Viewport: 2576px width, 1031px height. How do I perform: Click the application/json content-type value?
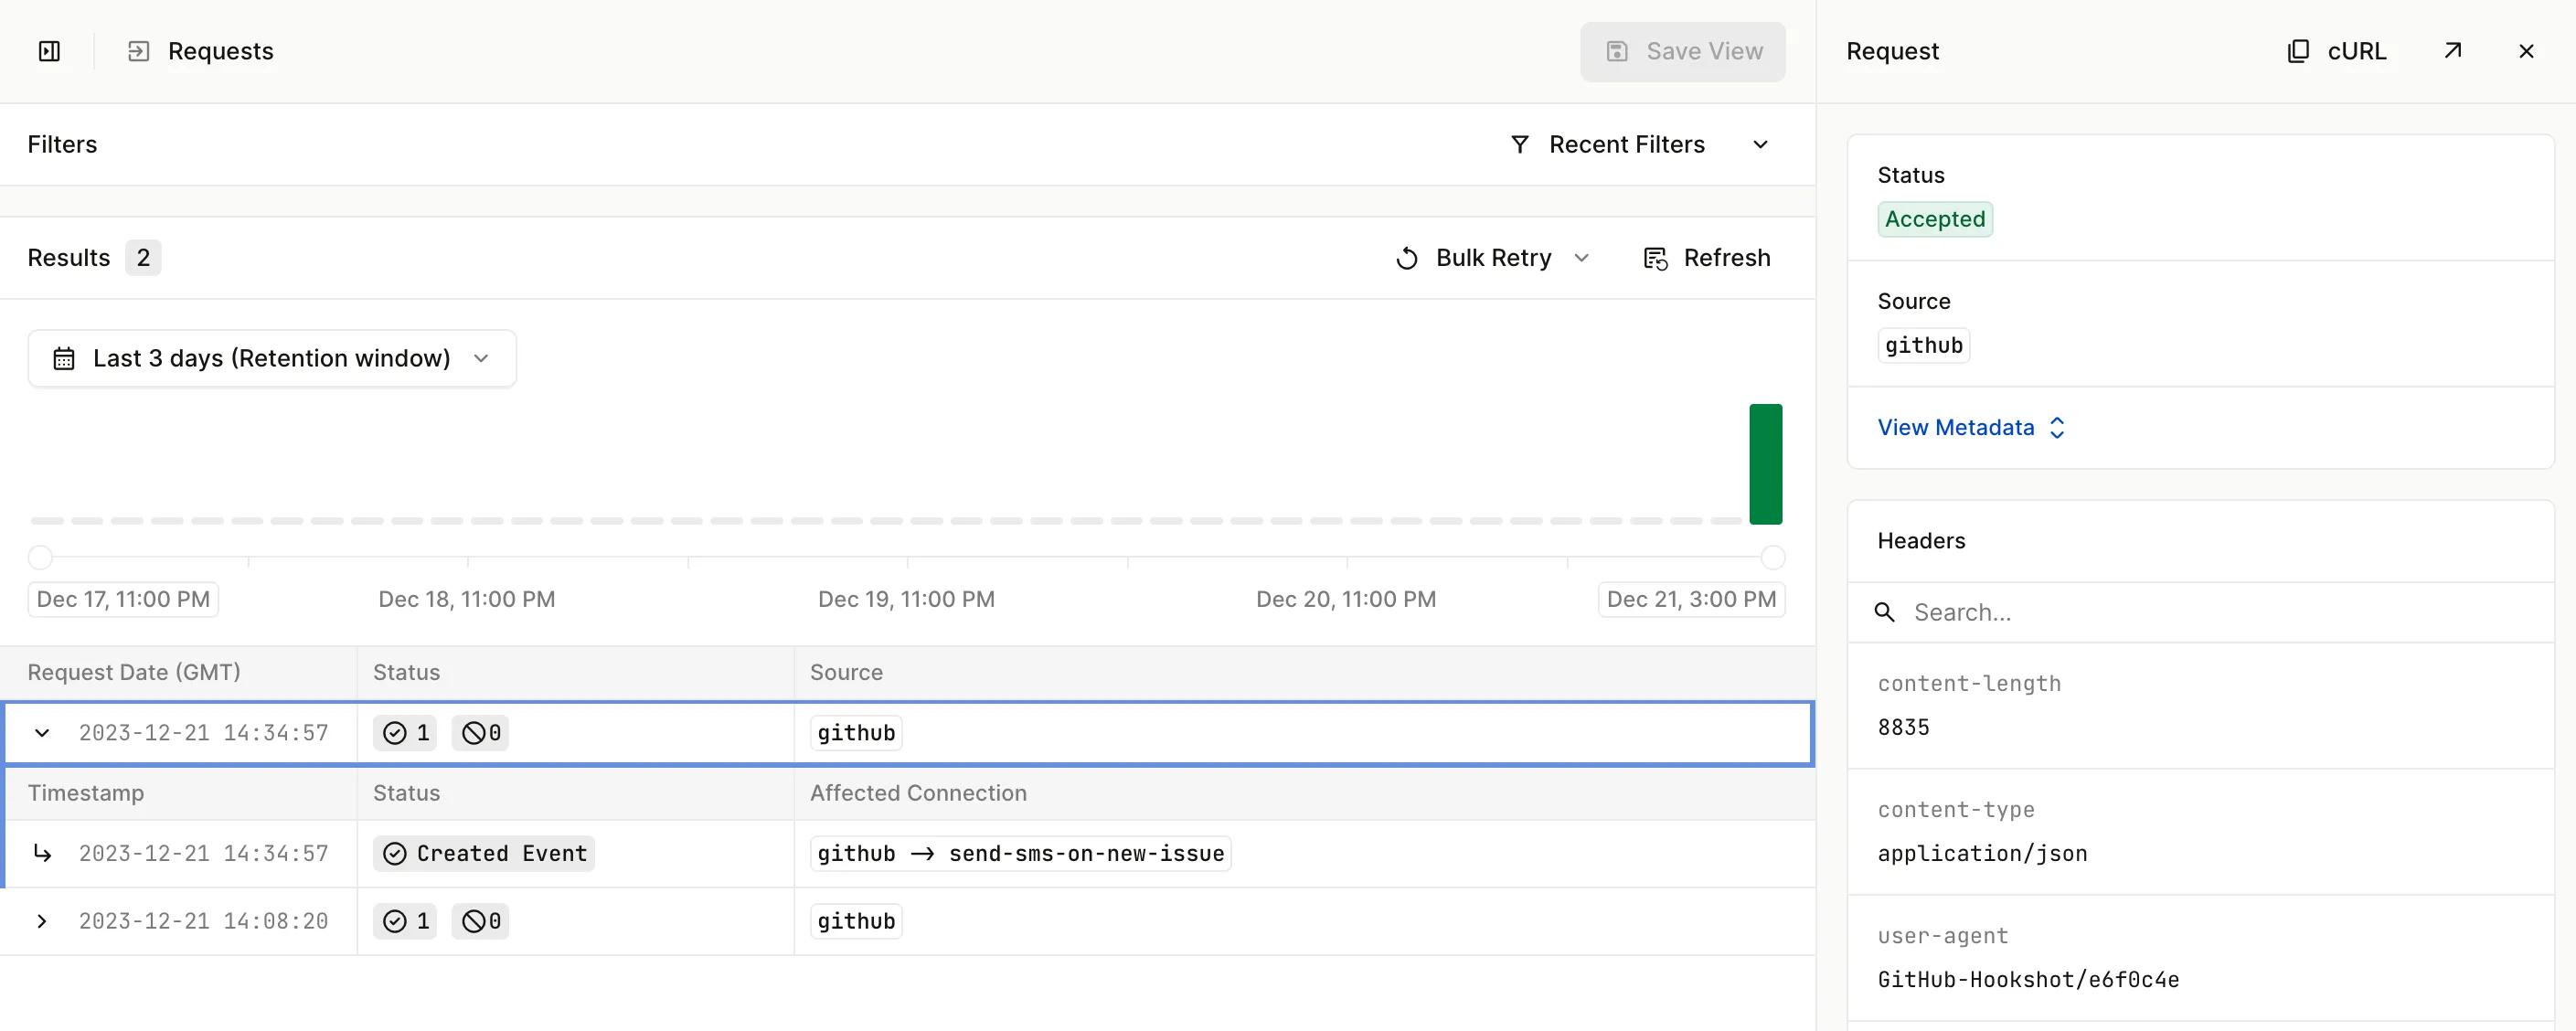pos(1982,853)
